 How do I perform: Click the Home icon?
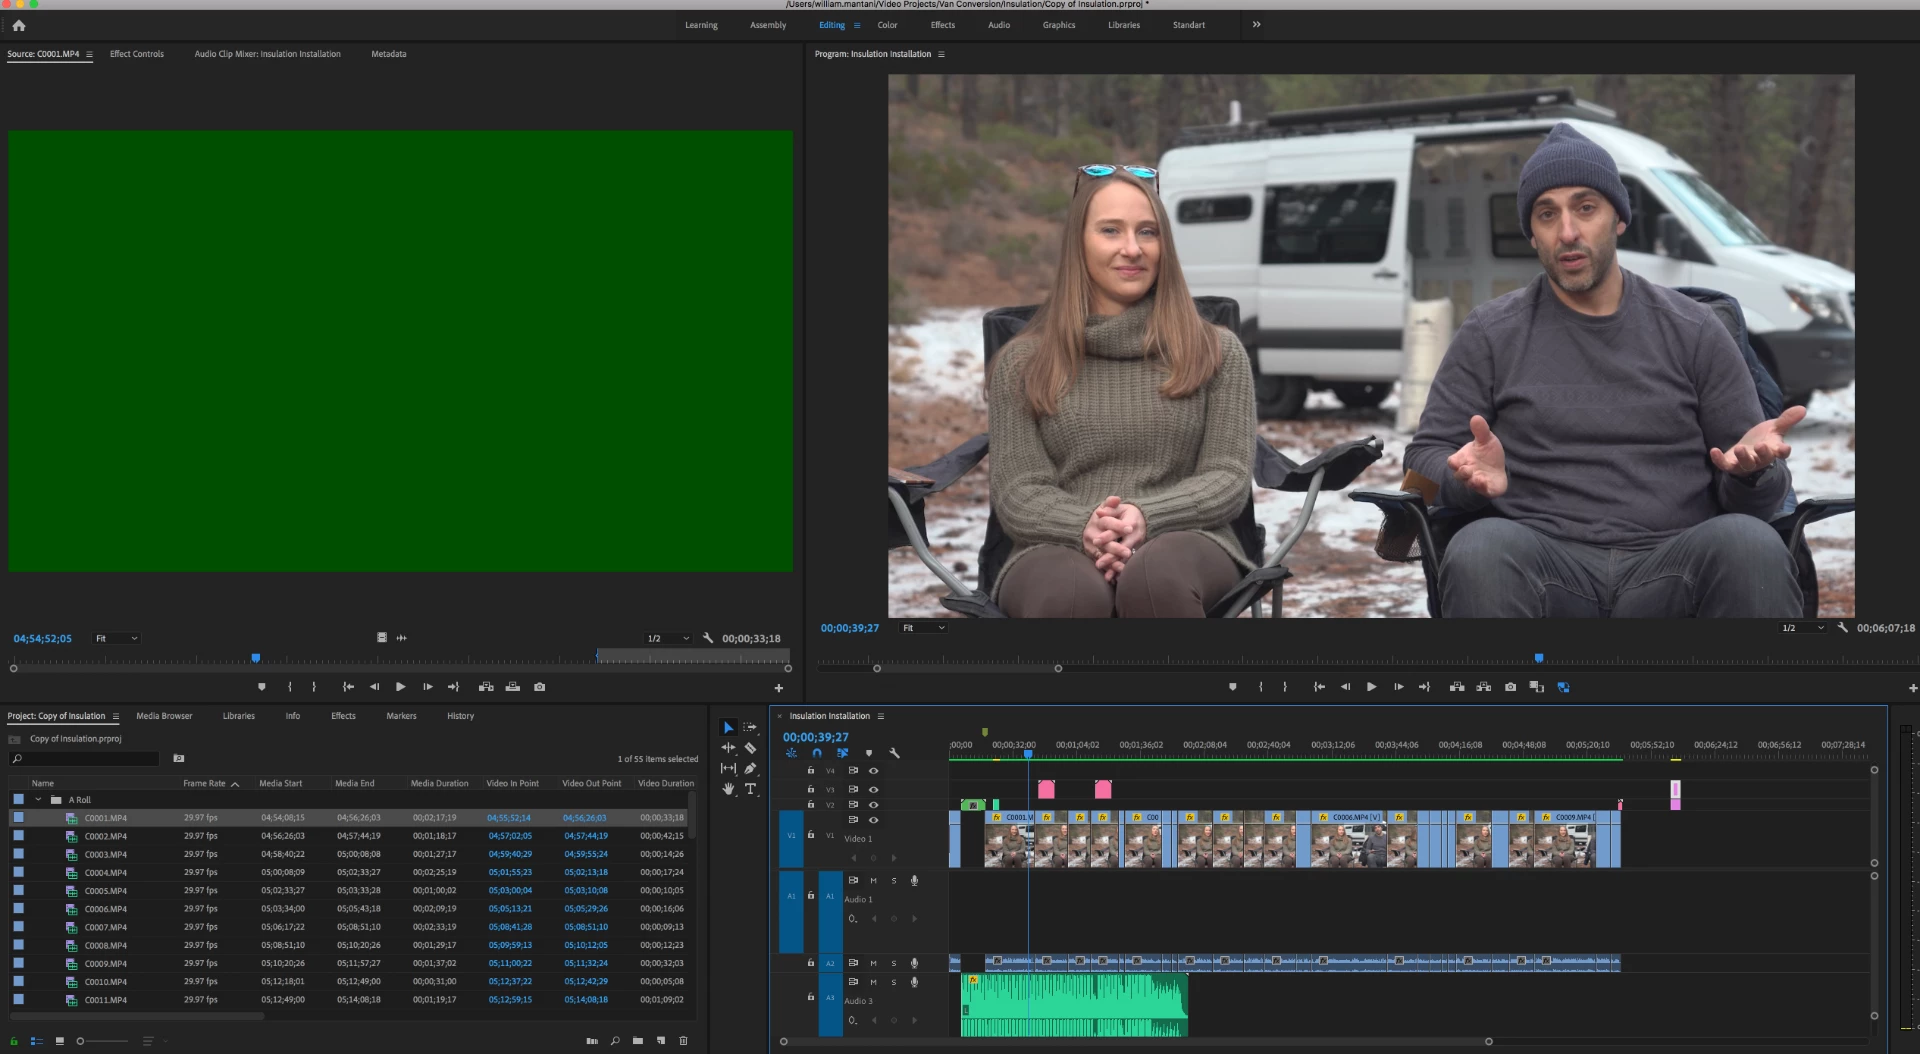coord(19,25)
